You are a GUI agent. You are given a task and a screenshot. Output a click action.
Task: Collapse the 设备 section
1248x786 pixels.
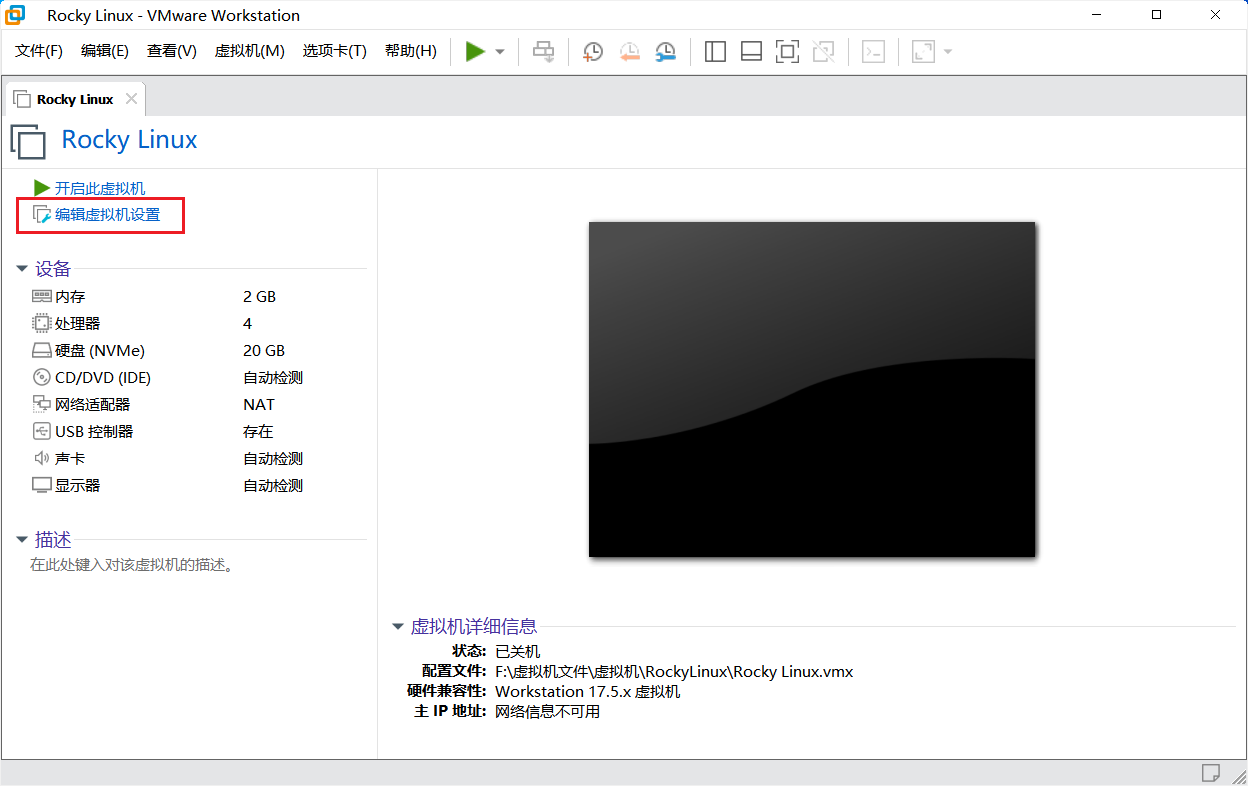[x=22, y=268]
